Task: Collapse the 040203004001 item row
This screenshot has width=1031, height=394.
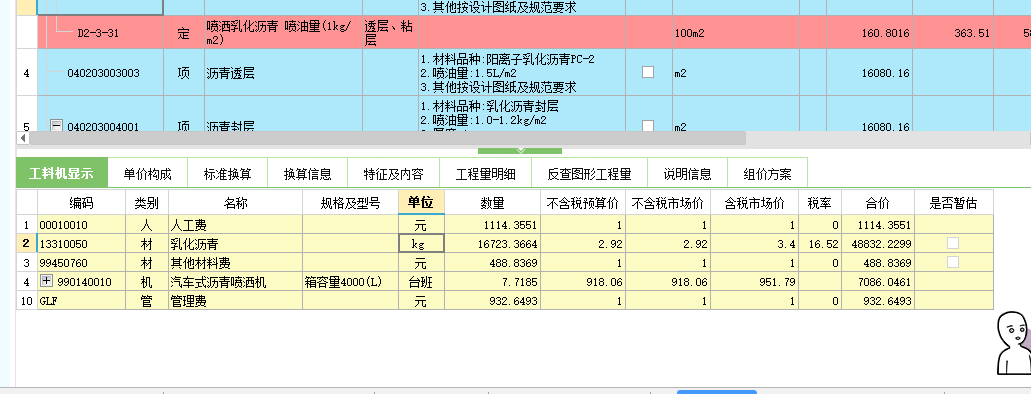Action: [x=57, y=125]
